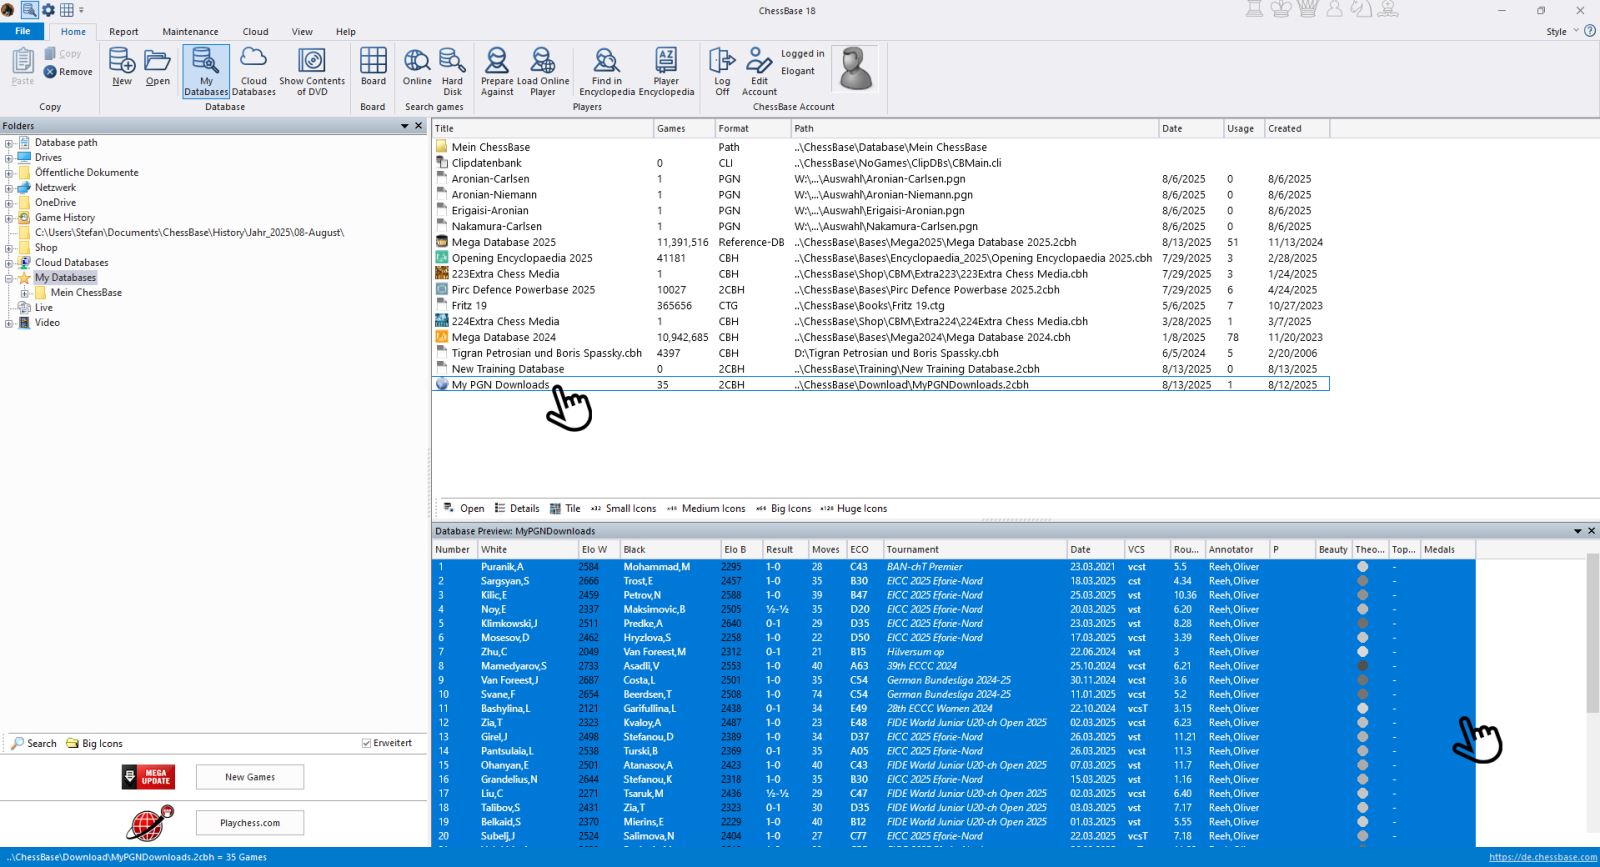Image resolution: width=1600 pixels, height=867 pixels.
Task: Switch database view to Details
Action: click(x=517, y=508)
